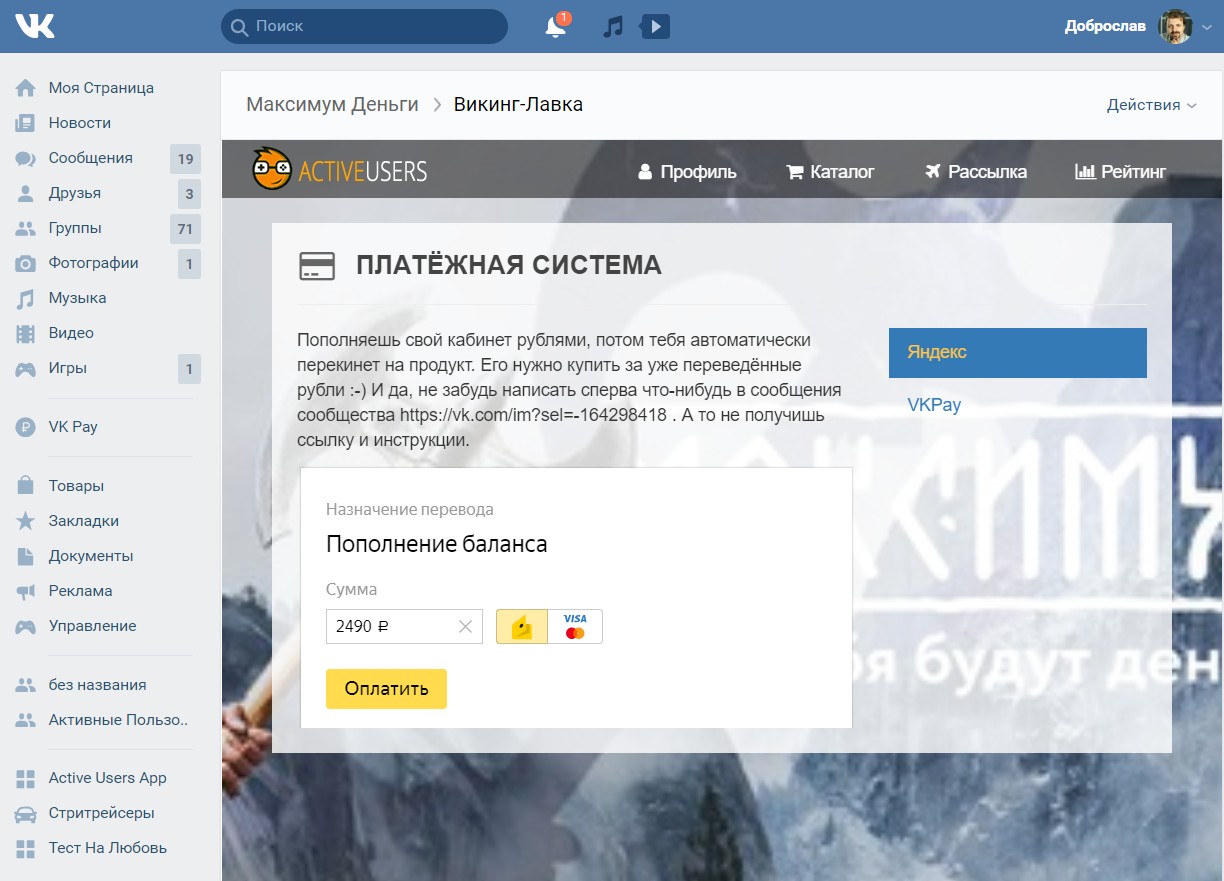Open the Рассылка tab
Image resolution: width=1224 pixels, height=881 pixels.
point(976,172)
